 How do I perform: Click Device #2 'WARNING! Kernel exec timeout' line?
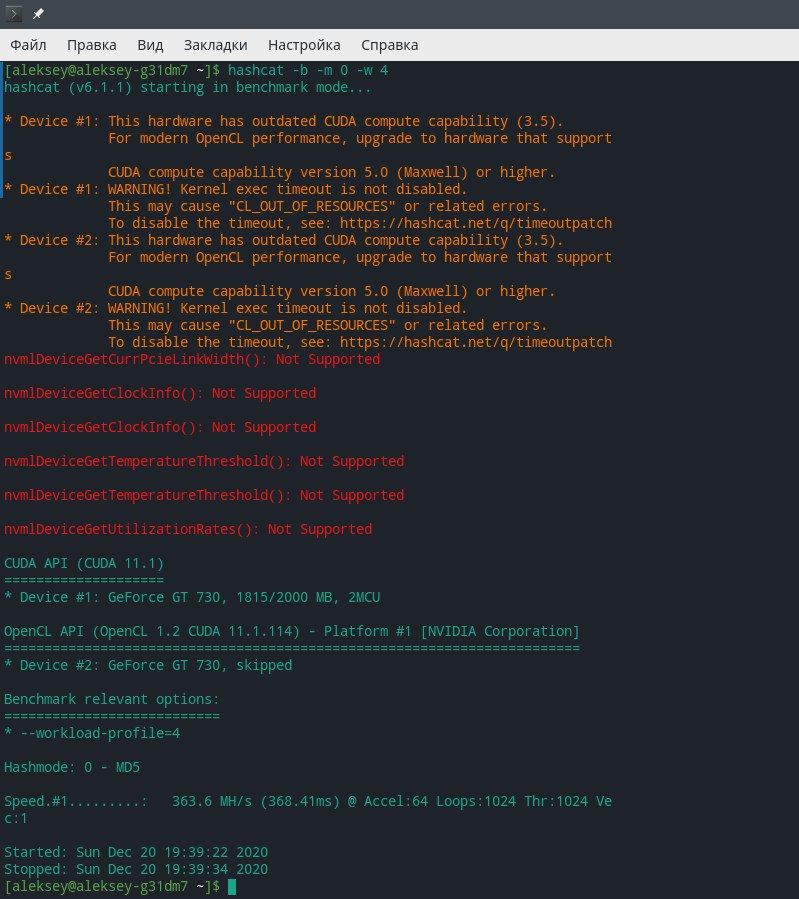pos(236,308)
